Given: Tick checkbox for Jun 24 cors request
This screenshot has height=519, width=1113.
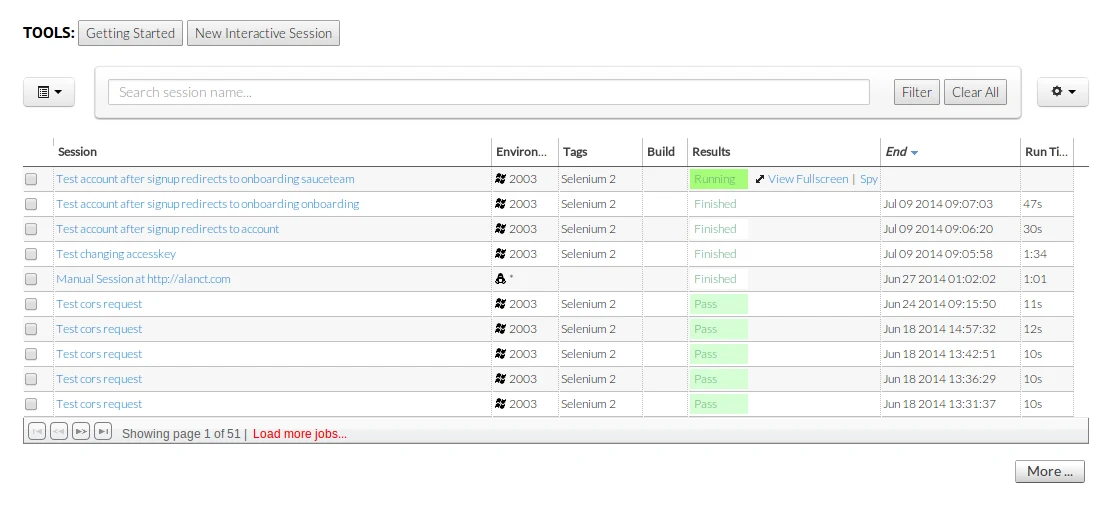Looking at the screenshot, I should (31, 304).
